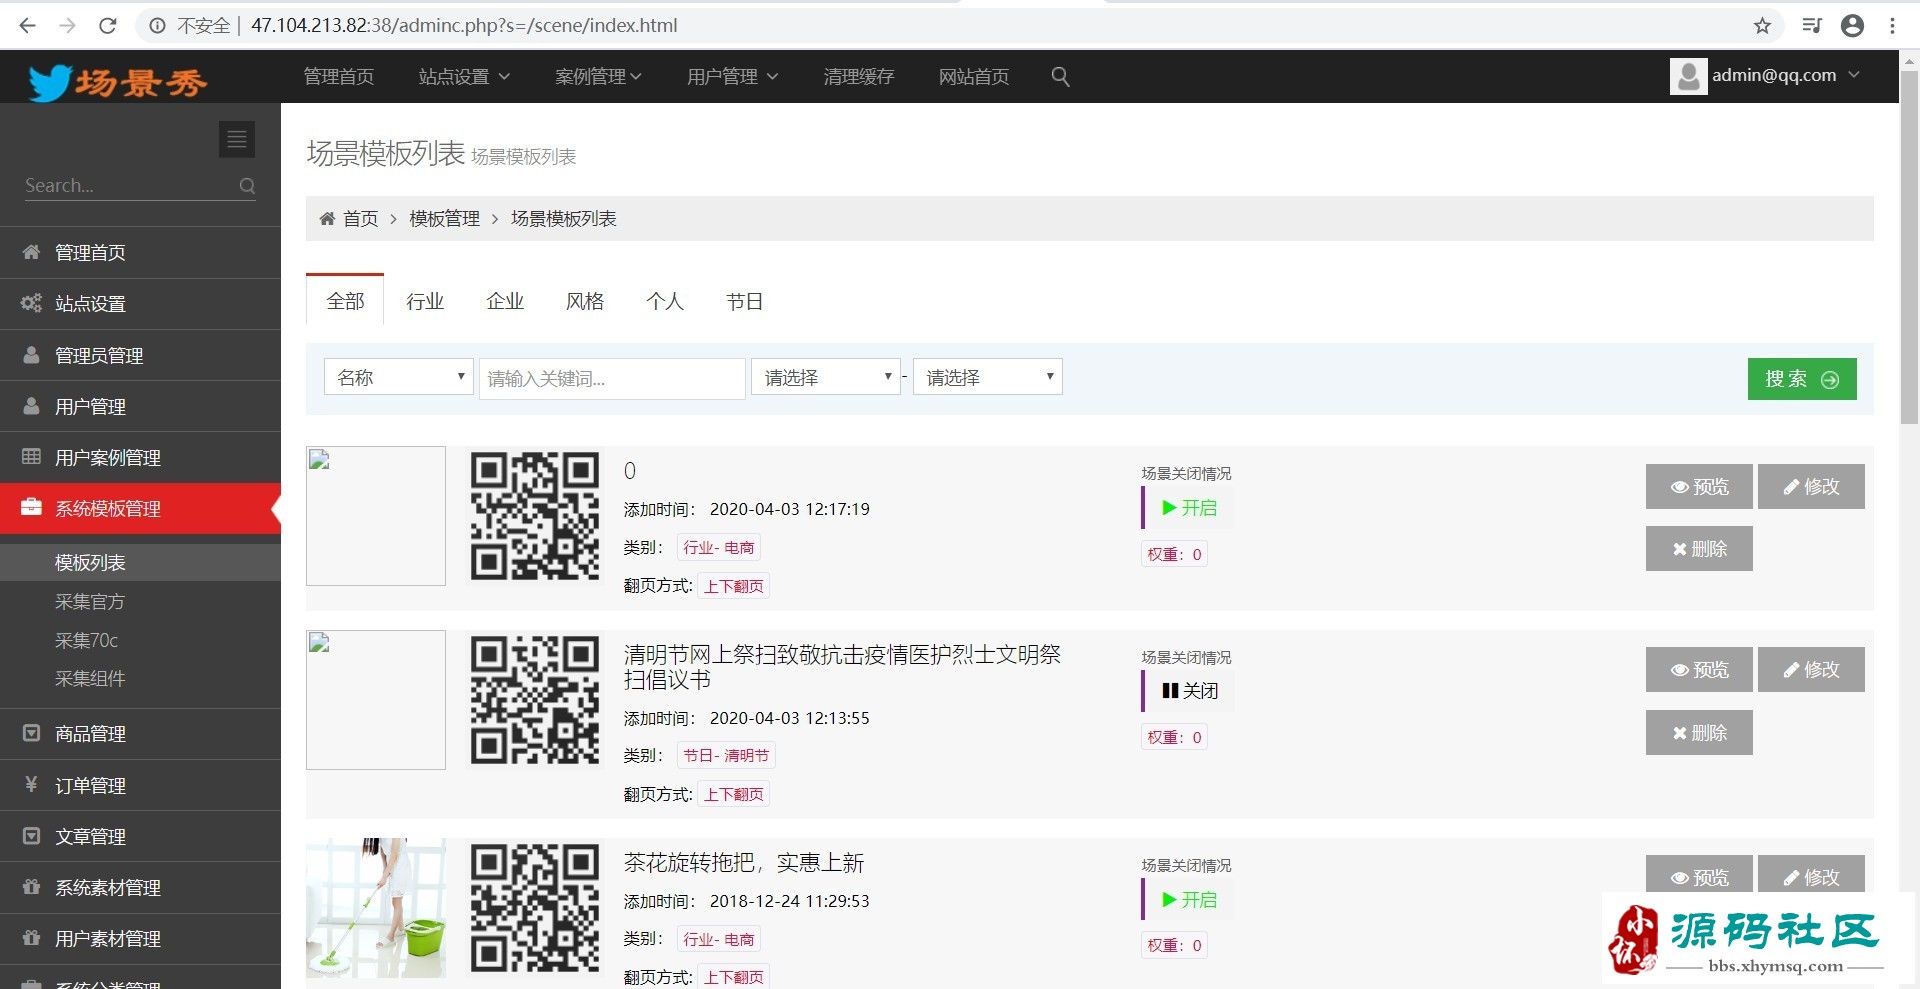Open 采集组件 in sidebar submenu
The height and width of the screenshot is (989, 1920).
click(90, 678)
